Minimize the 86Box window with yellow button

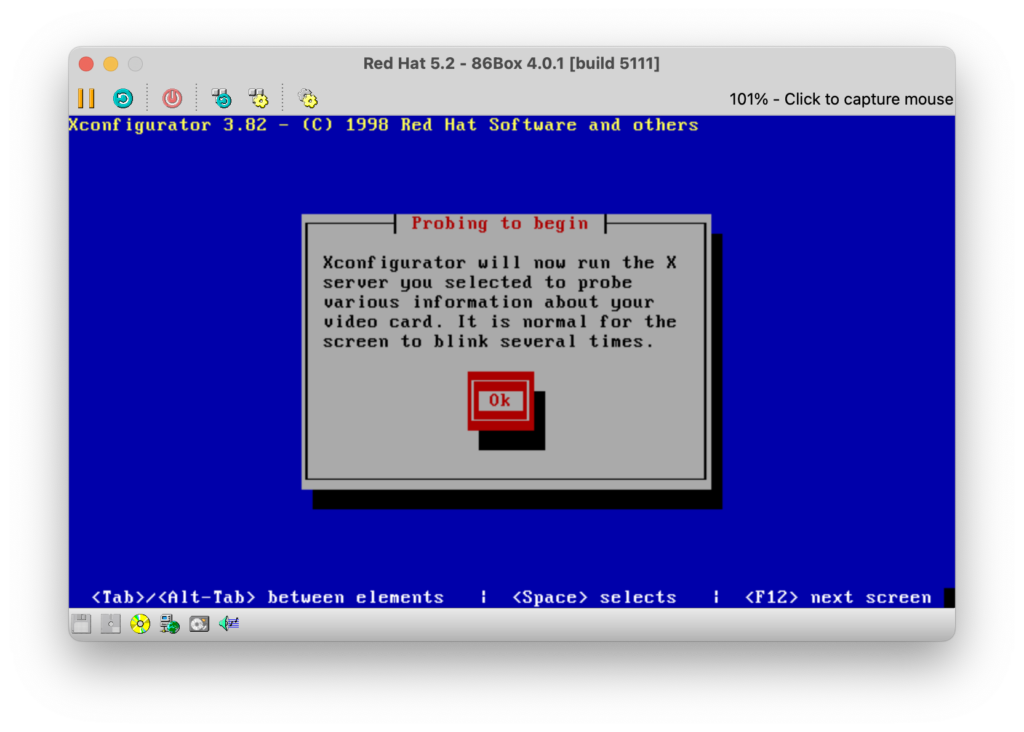click(111, 64)
